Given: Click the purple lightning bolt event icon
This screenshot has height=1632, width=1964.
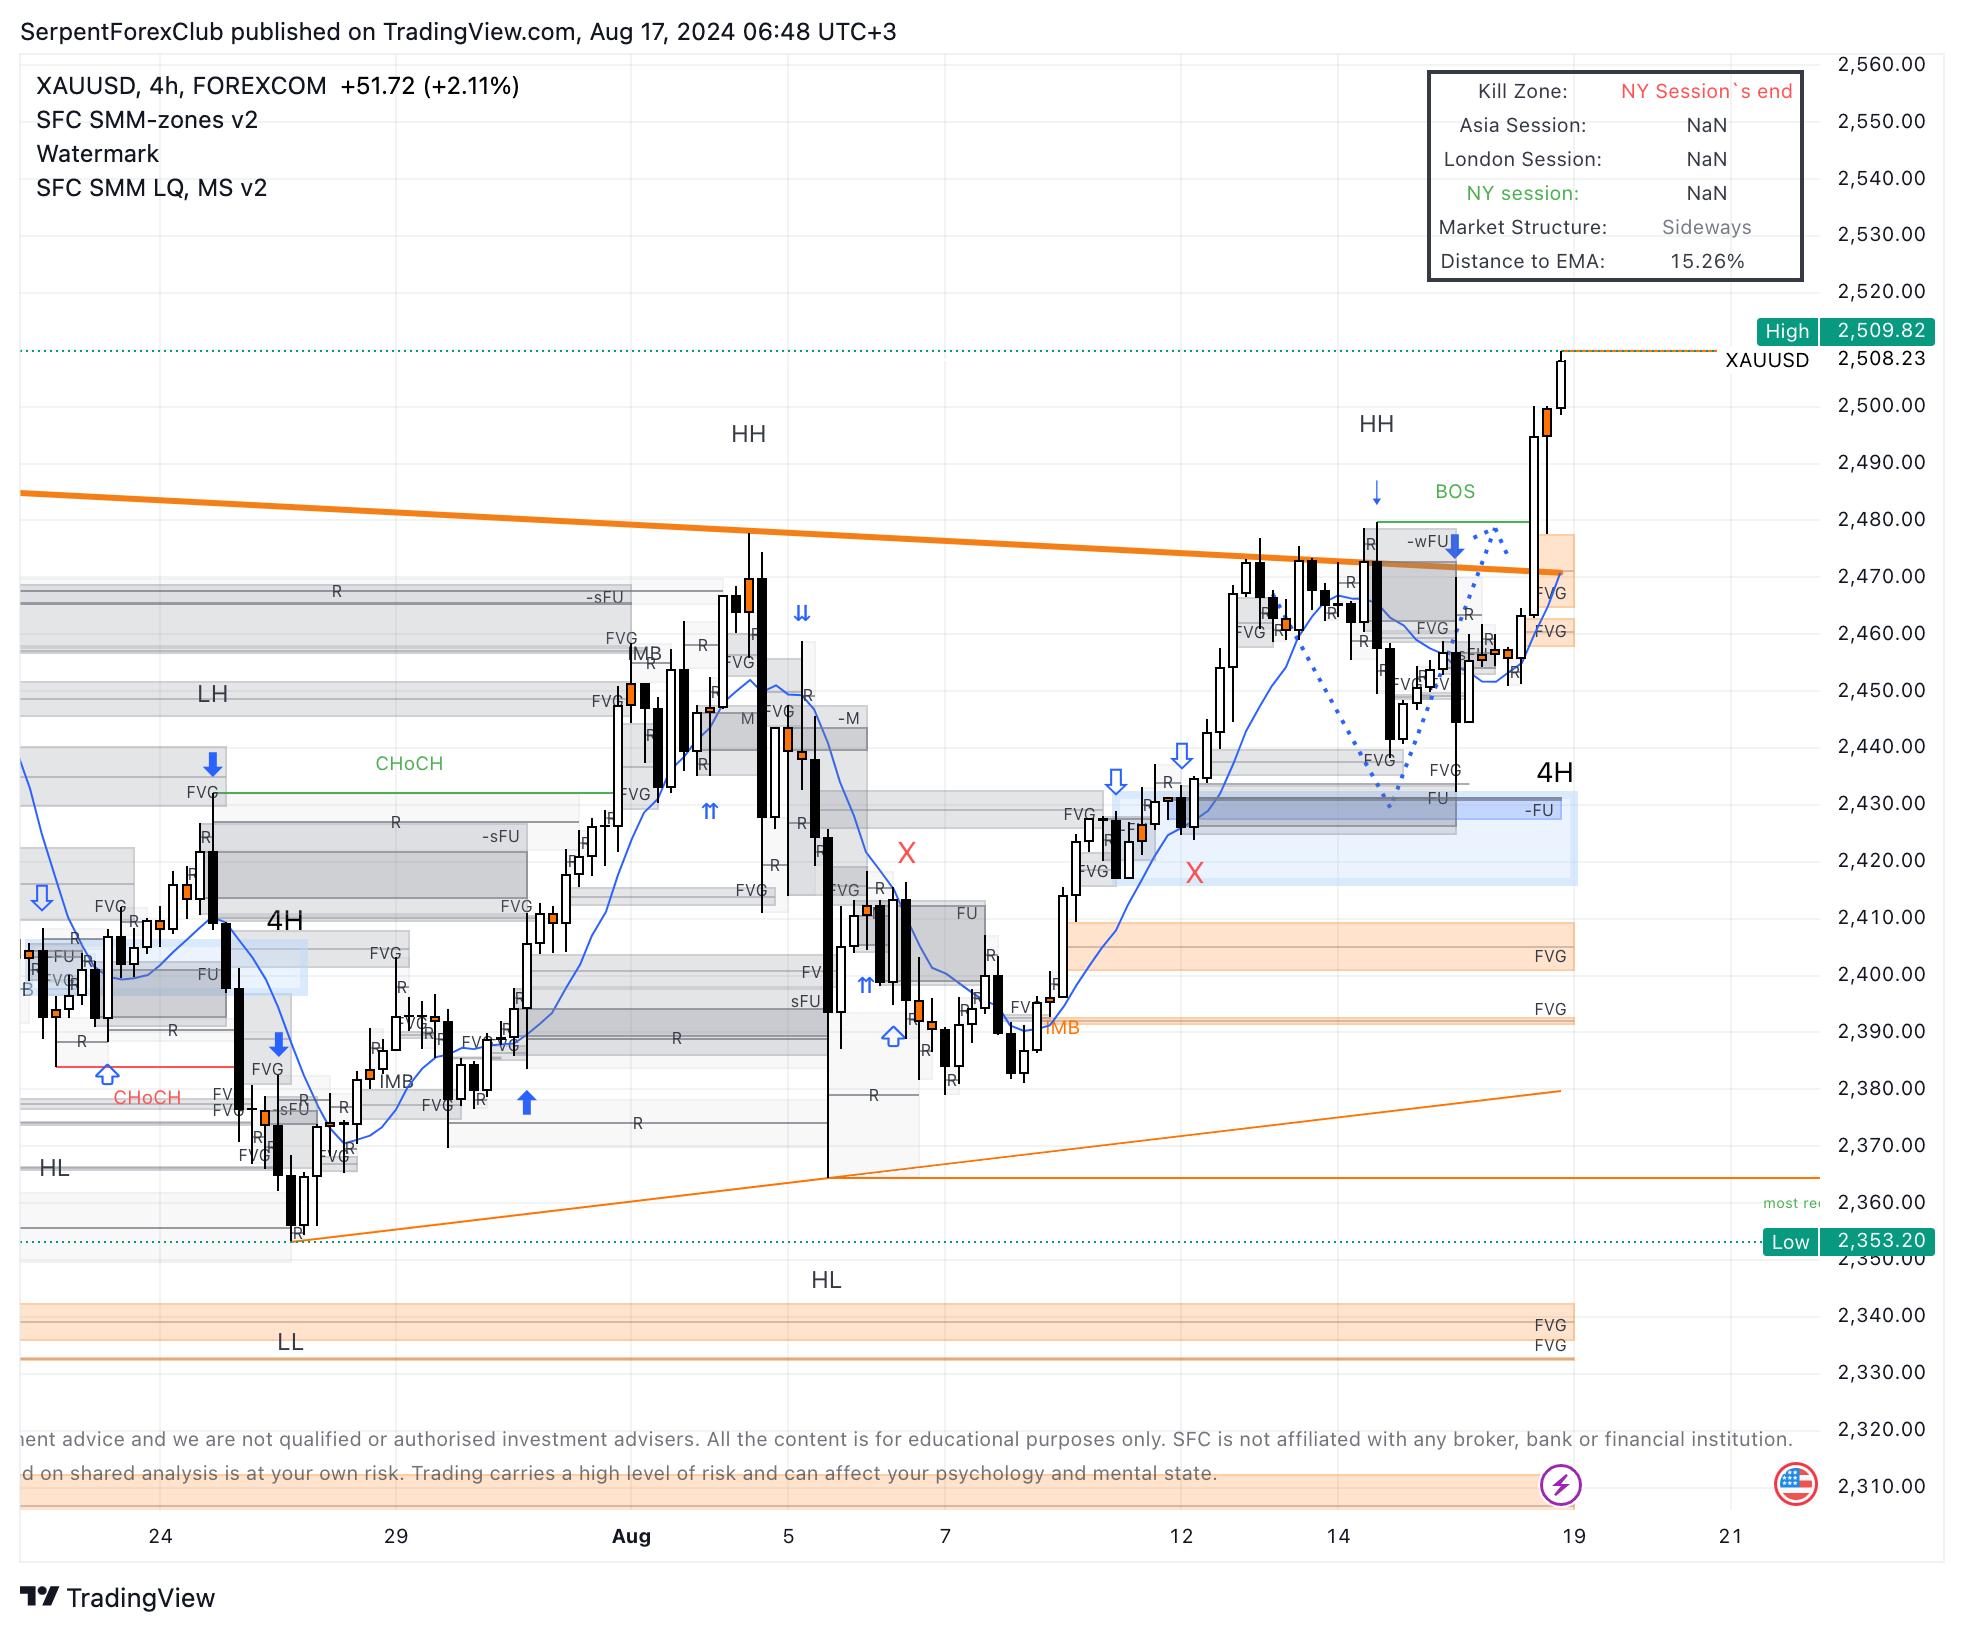Looking at the screenshot, I should click(x=1560, y=1485).
